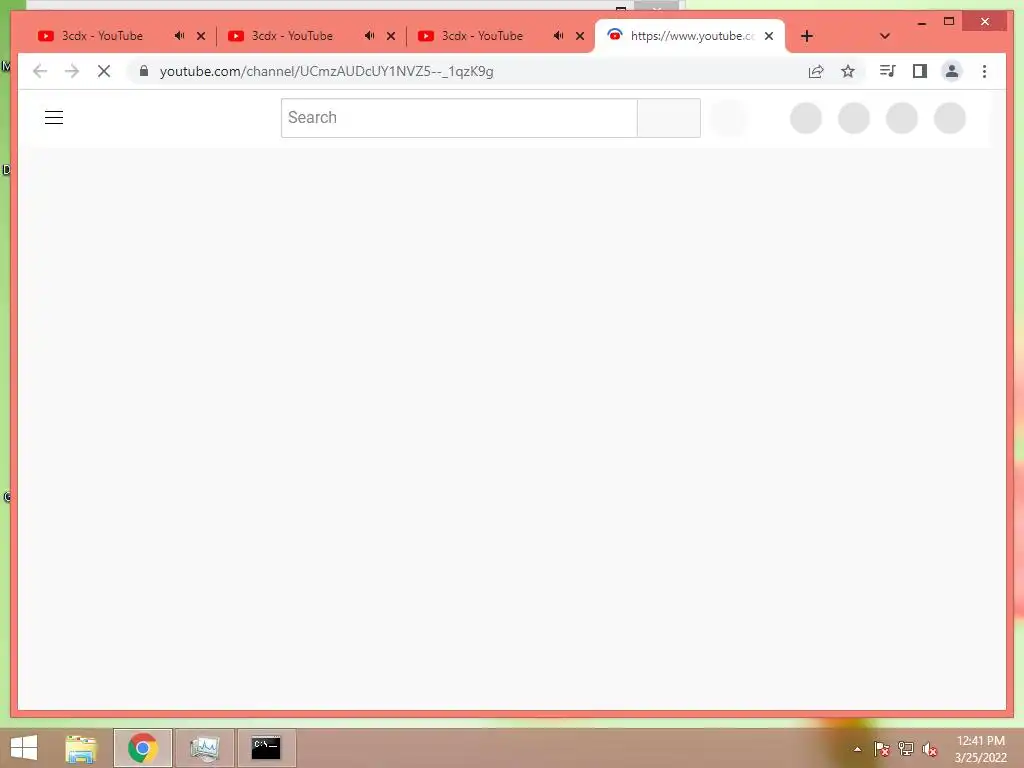Show hidden system tray icons

point(857,749)
